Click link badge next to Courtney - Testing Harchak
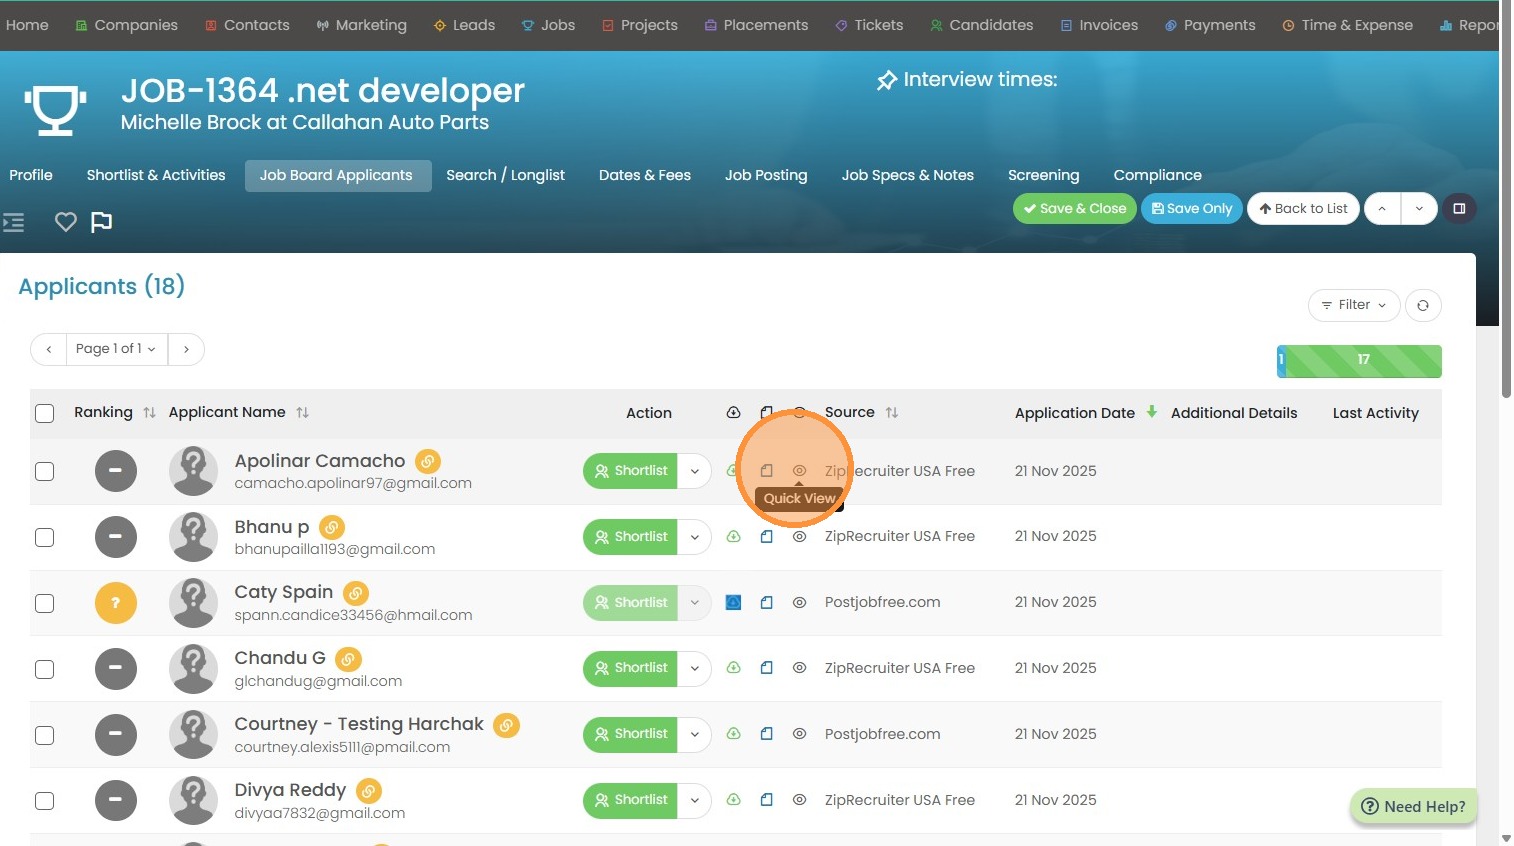The image size is (1514, 846). [507, 725]
